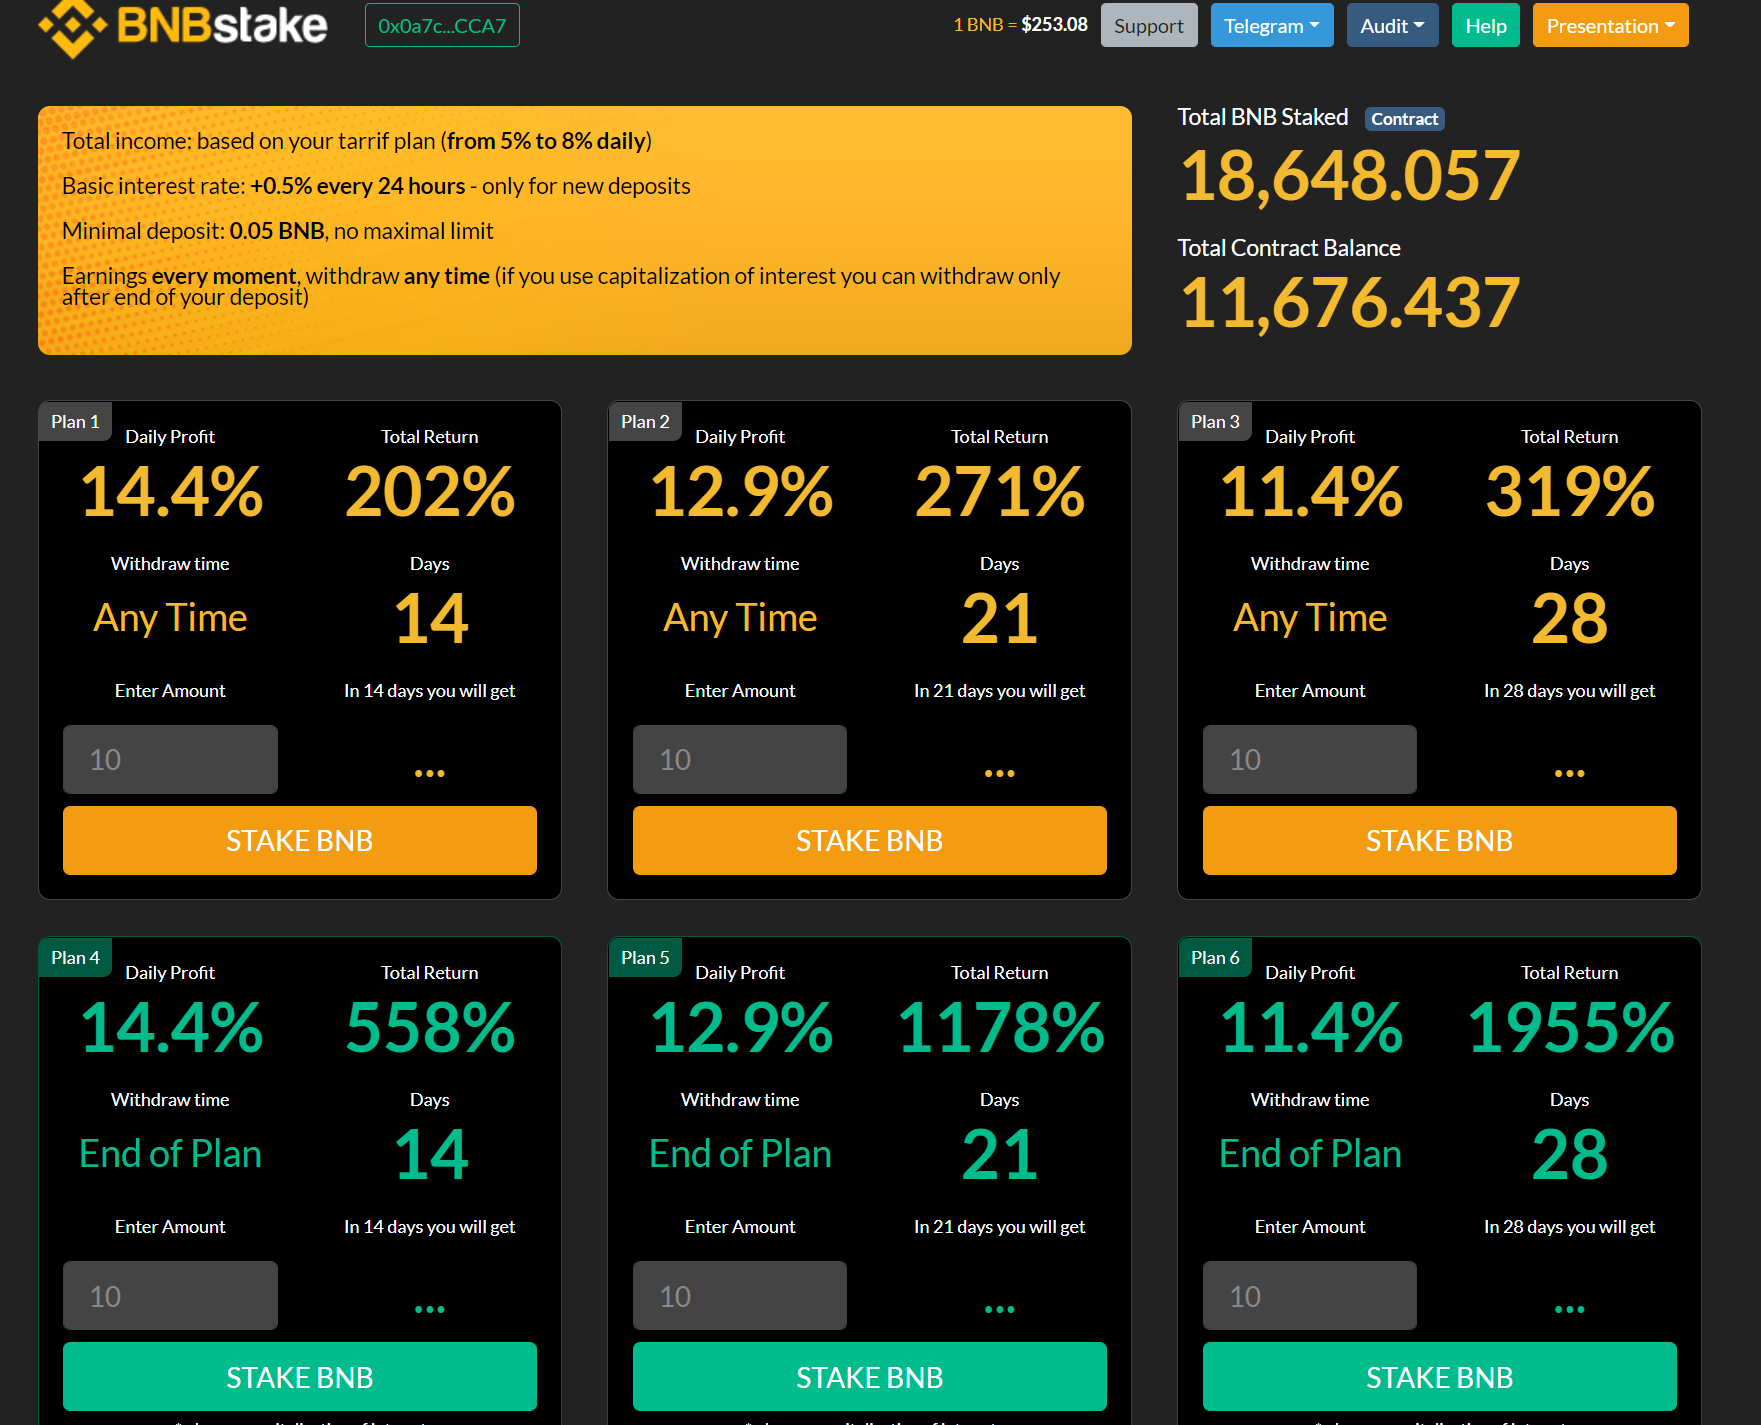Select the Plan 6 label tab

1215,958
